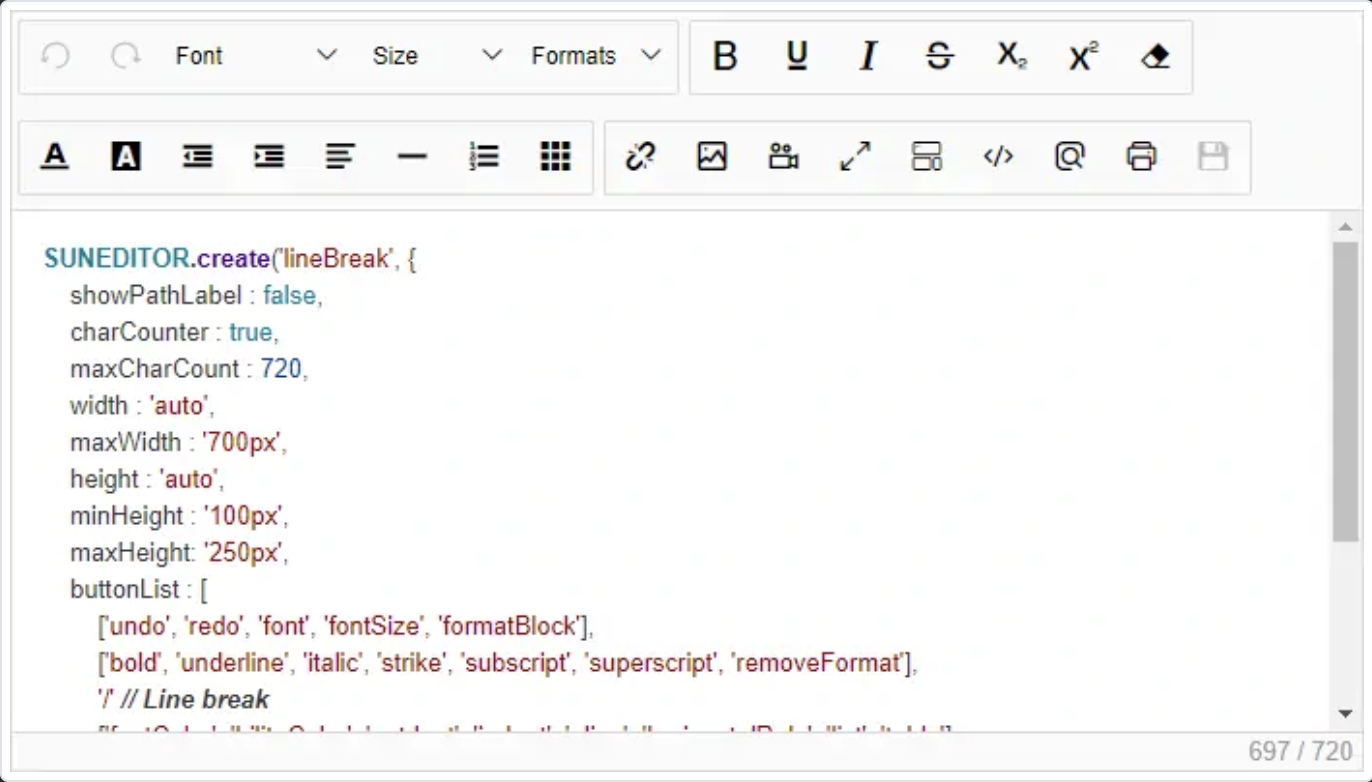The image size is (1372, 782).
Task: Open the Size dropdown
Action: pos(436,56)
